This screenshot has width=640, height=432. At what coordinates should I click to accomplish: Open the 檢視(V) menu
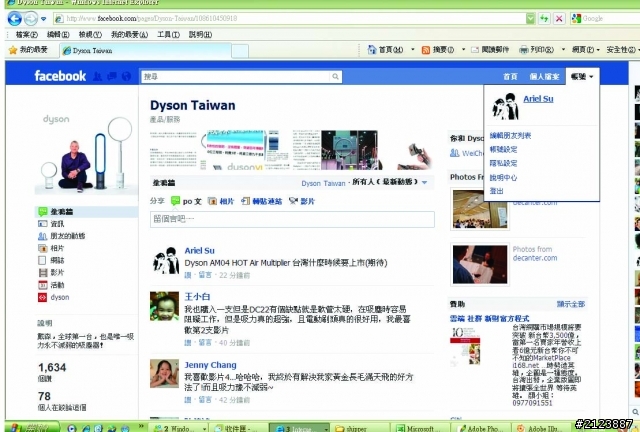[90, 35]
